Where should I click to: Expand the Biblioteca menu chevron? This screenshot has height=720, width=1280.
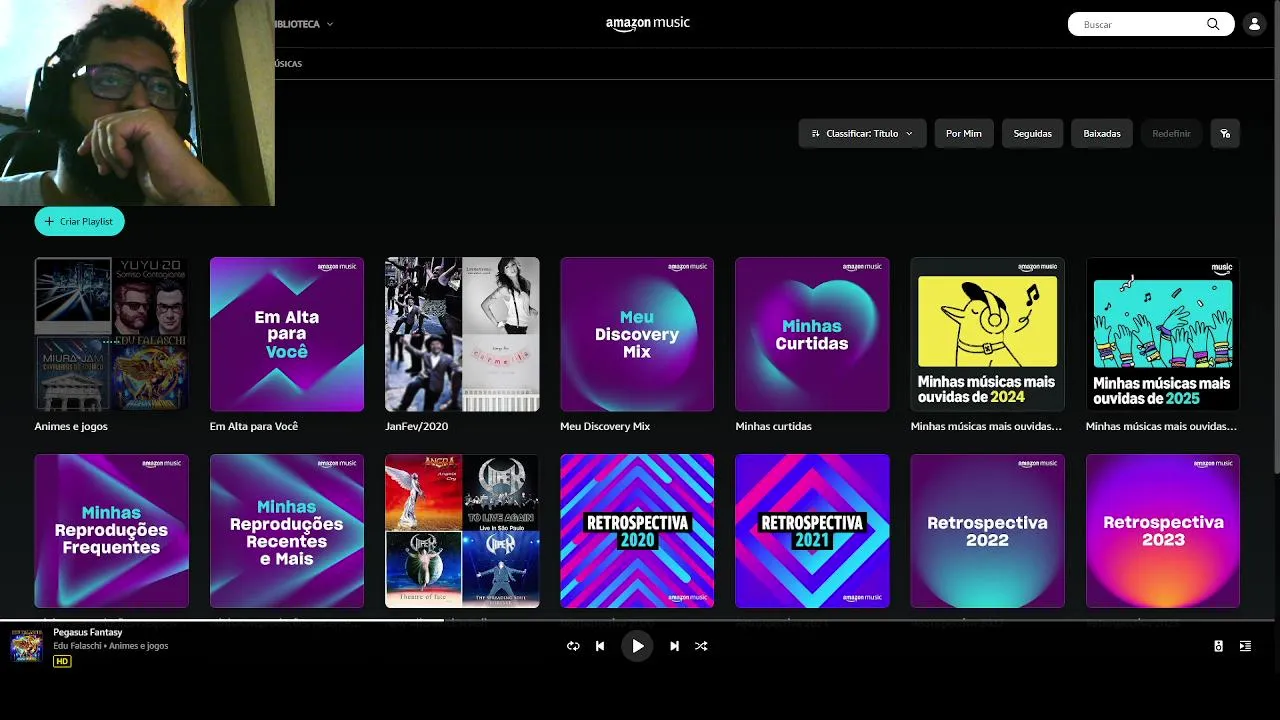[x=330, y=24]
